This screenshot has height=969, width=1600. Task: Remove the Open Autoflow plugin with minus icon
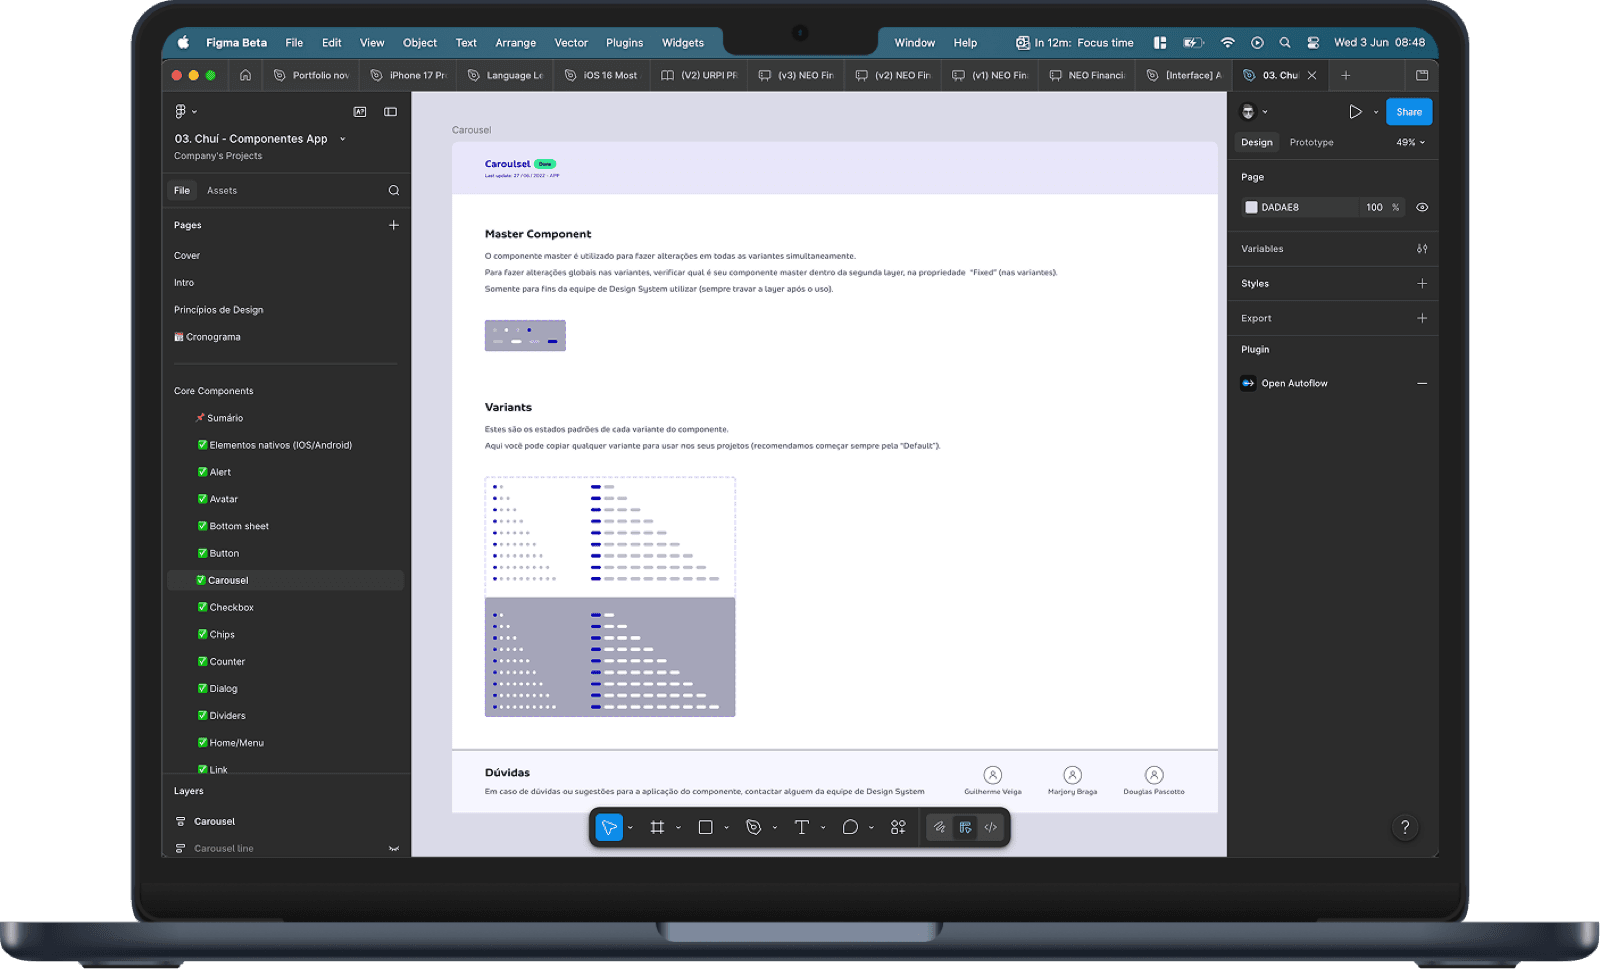click(1422, 383)
